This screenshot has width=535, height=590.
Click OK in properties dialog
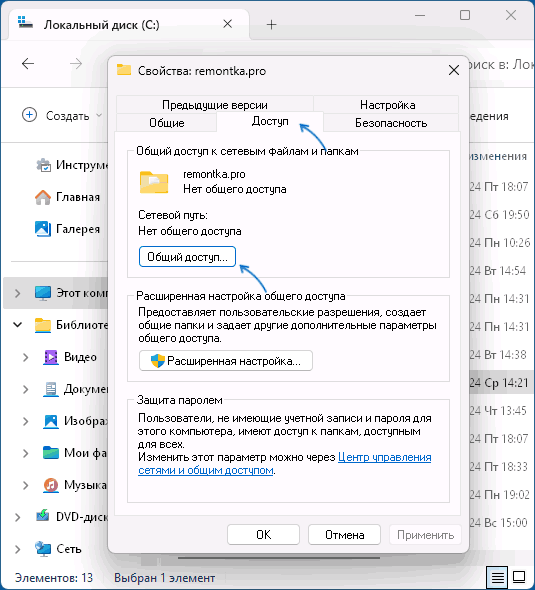(x=263, y=535)
